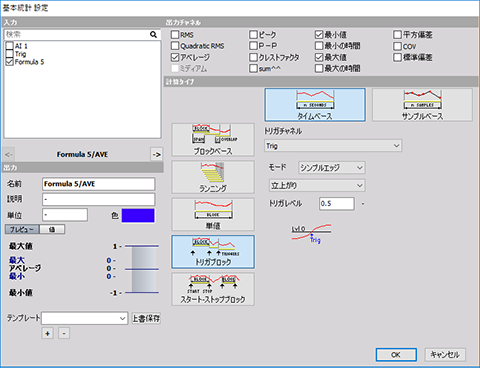The image size is (480, 368).
Task: Select the トリガブロック calculation type
Action: click(x=213, y=252)
